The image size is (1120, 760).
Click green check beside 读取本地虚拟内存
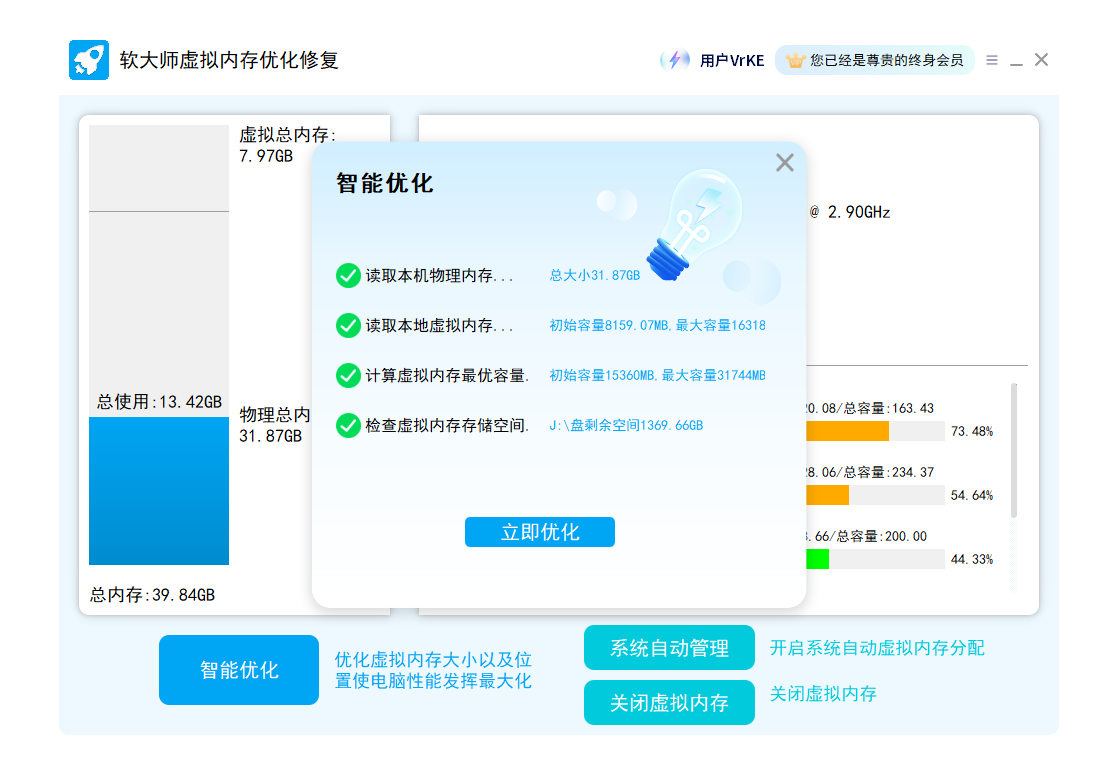coord(348,325)
